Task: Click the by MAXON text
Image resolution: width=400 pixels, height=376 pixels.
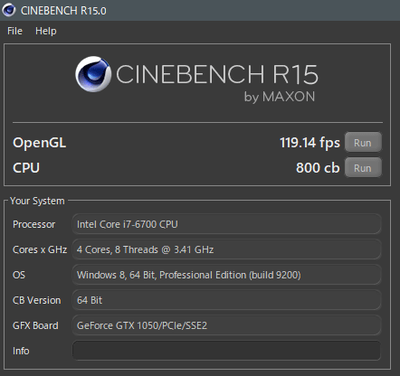Action: (279, 97)
